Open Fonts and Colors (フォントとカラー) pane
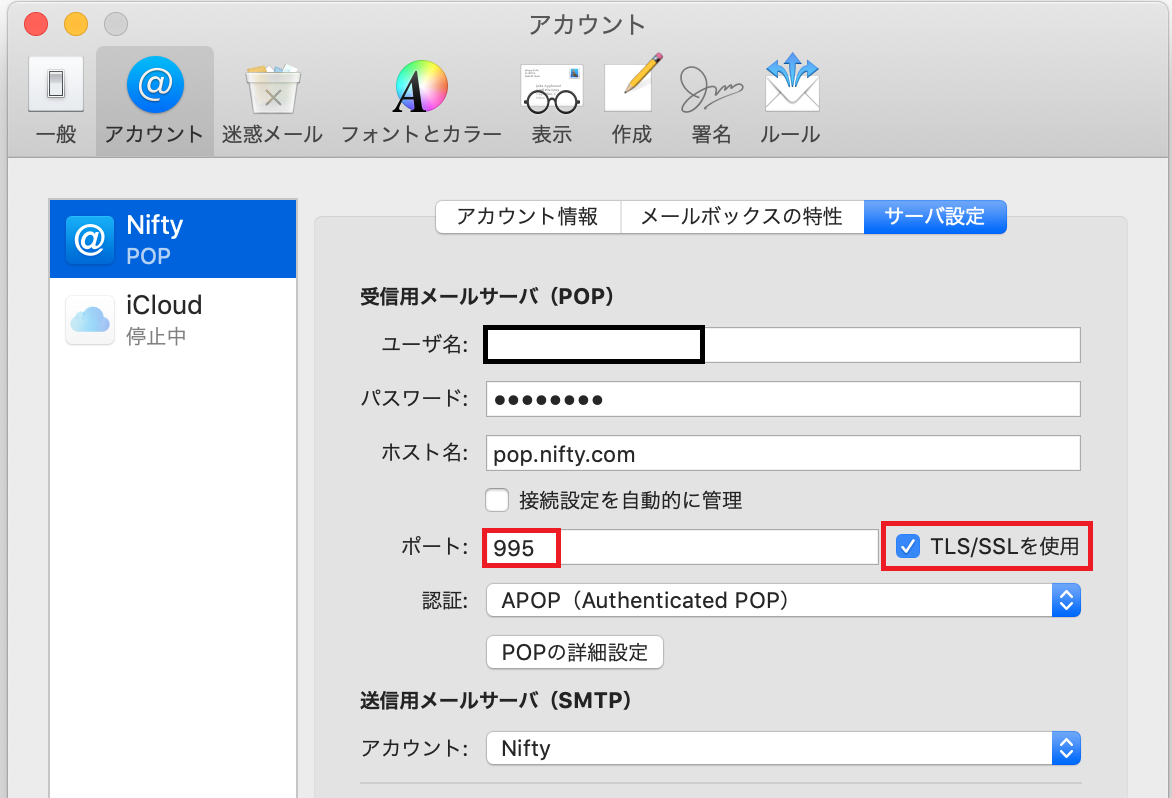This screenshot has height=798, width=1172. pos(421,100)
